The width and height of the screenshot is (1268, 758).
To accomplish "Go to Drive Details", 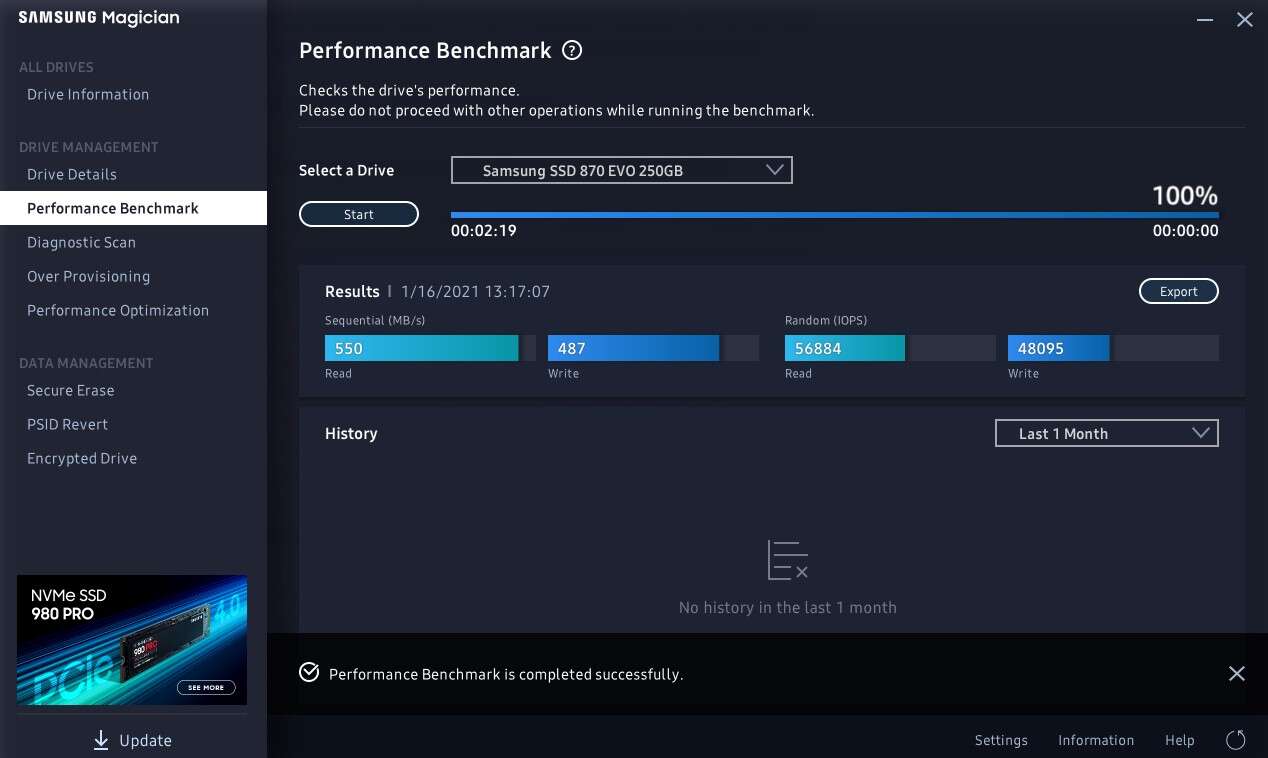I will pos(72,174).
